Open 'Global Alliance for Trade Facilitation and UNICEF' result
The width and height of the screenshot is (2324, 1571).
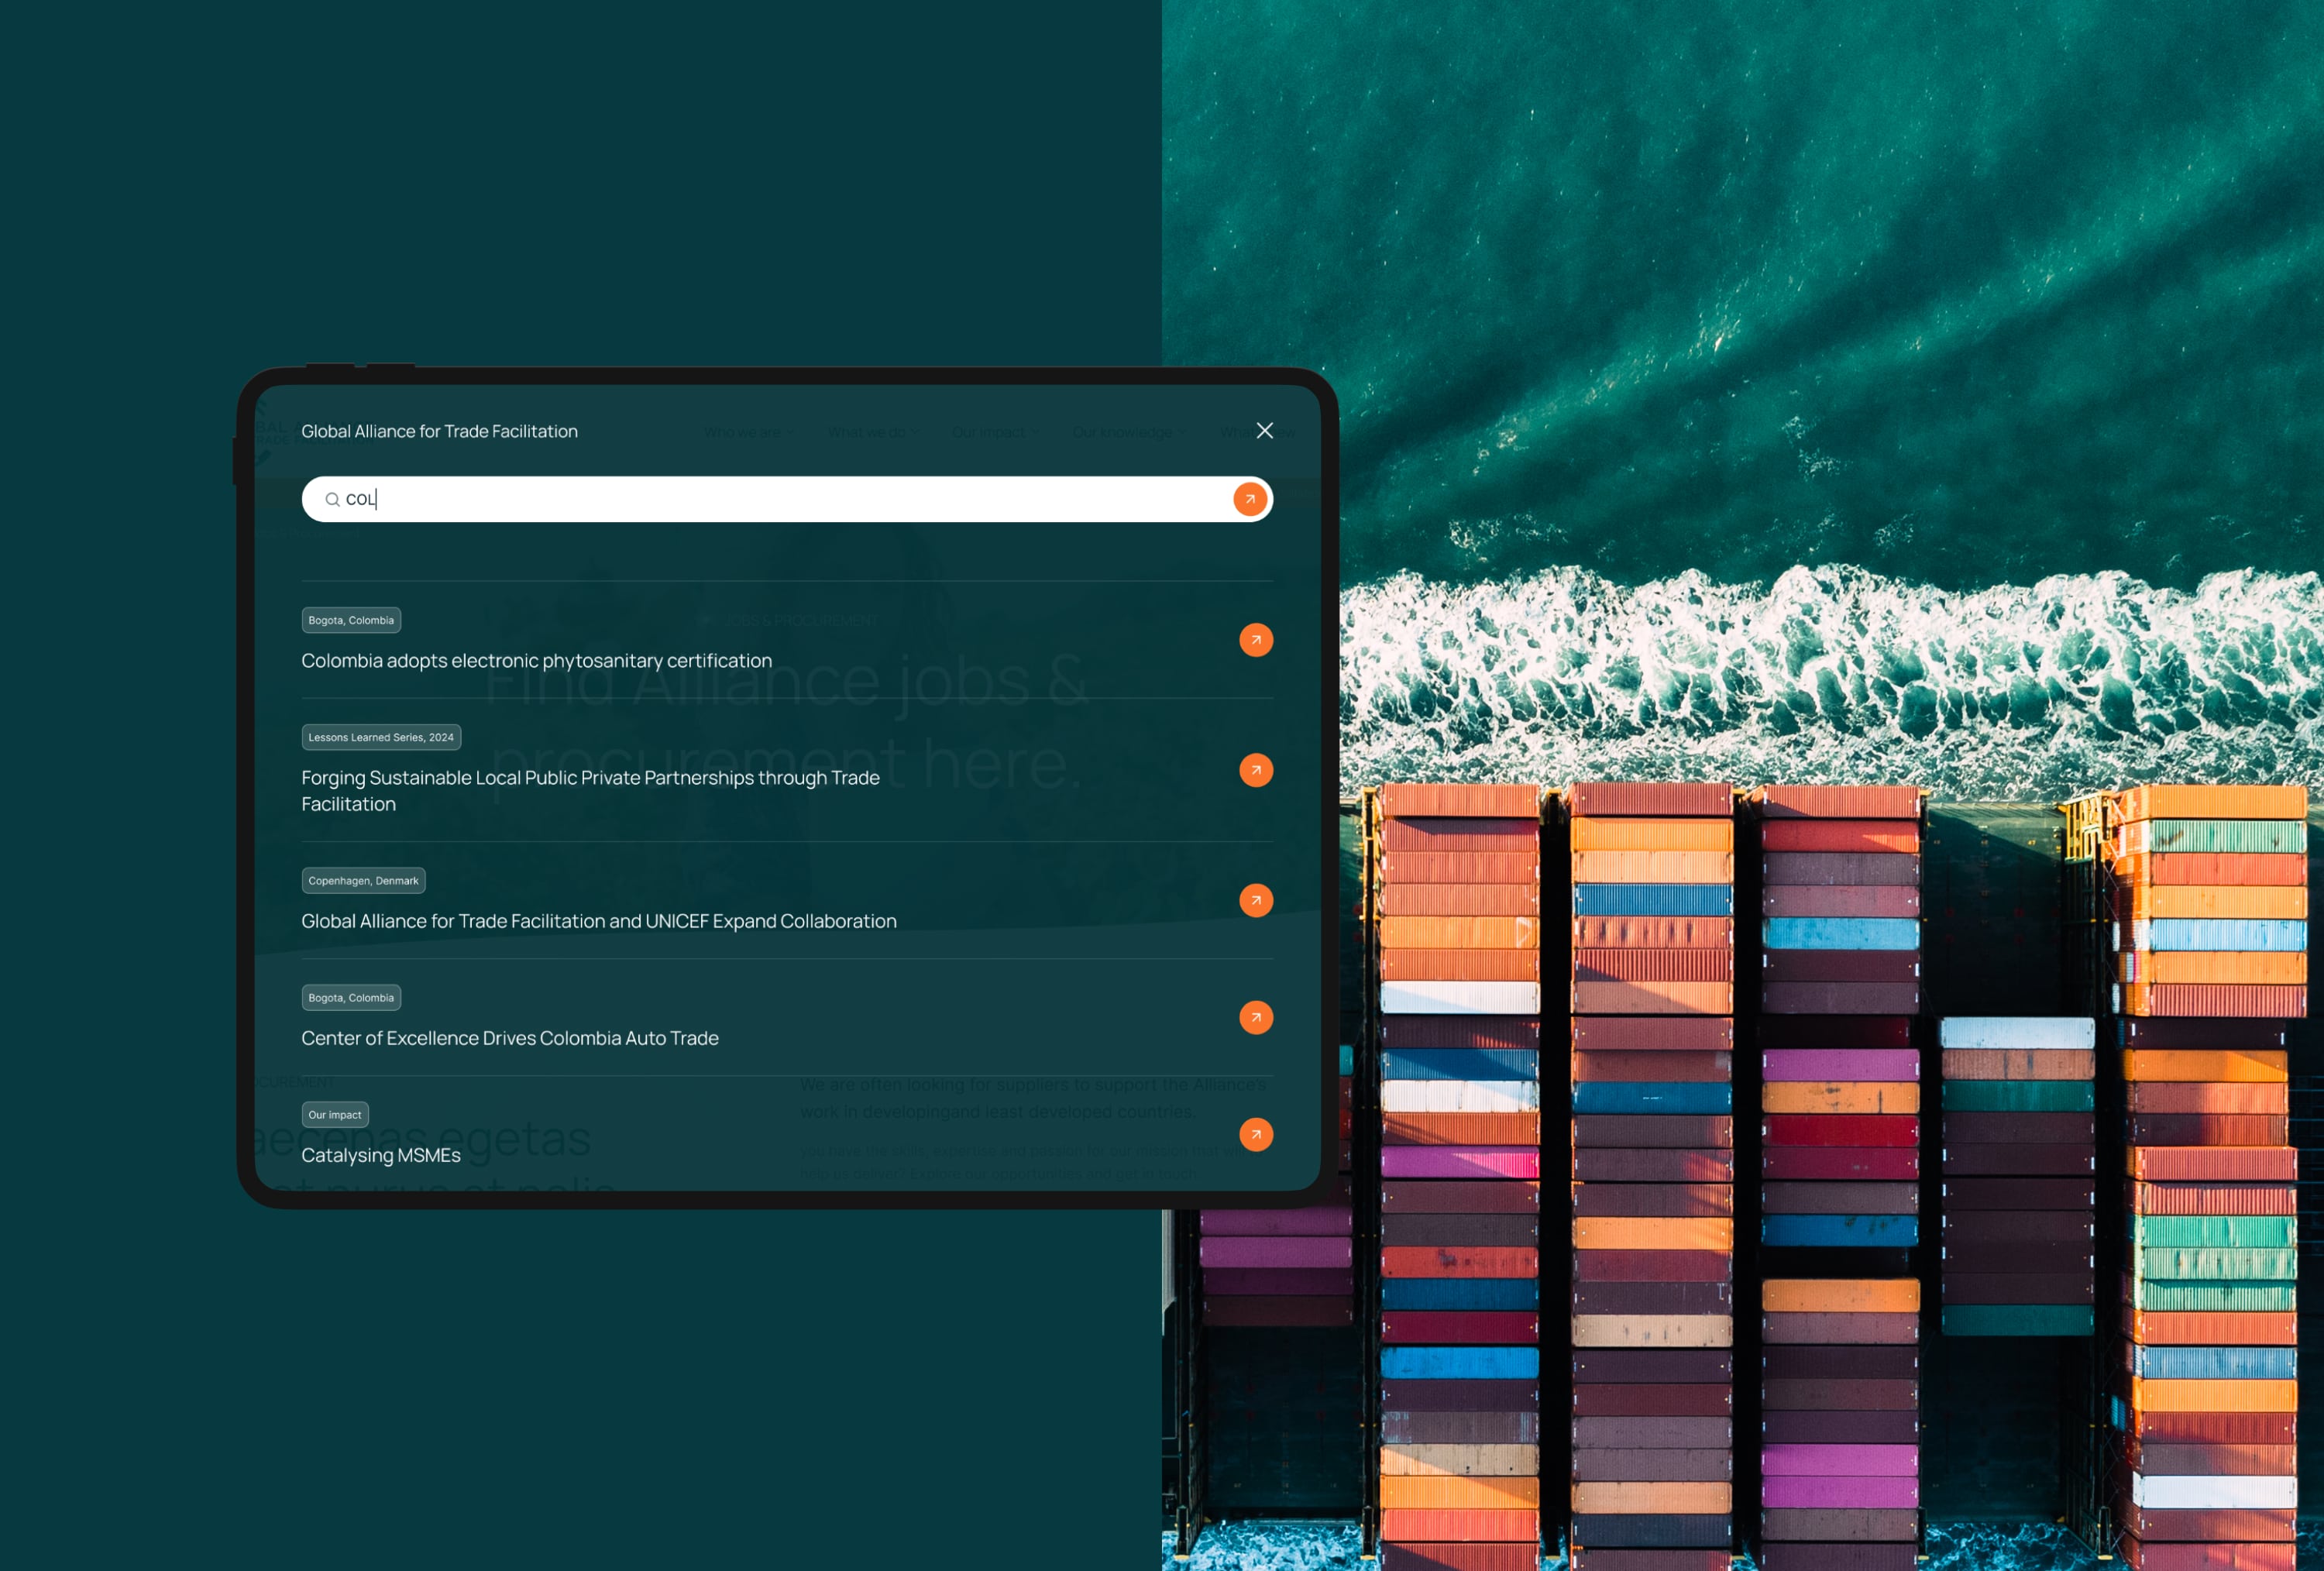(598, 921)
